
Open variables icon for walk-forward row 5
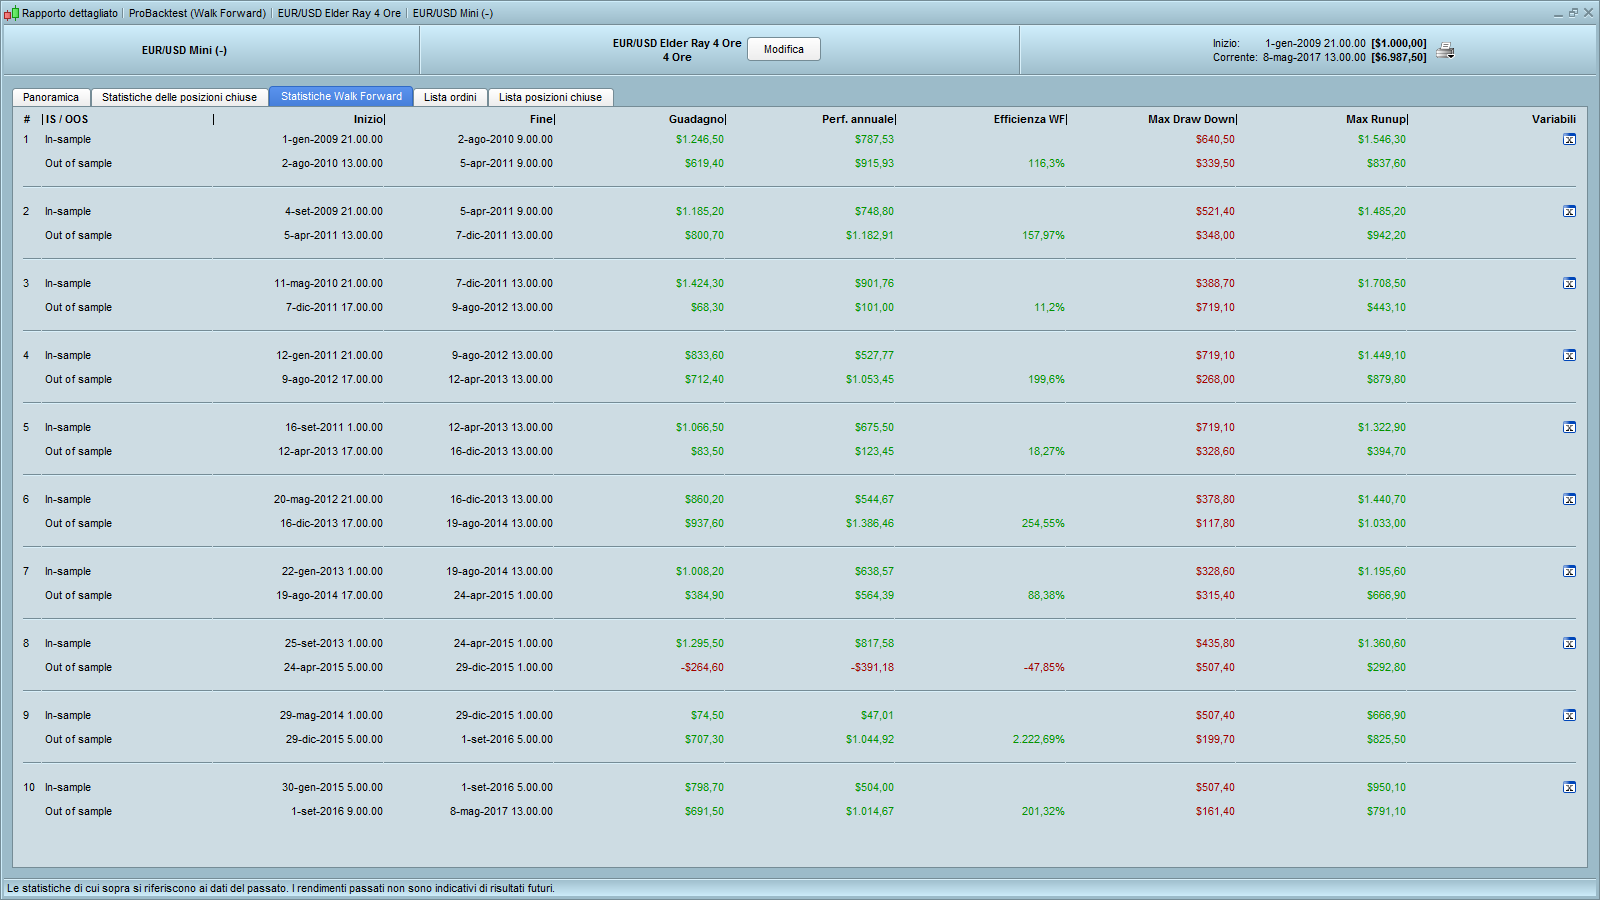pos(1569,428)
